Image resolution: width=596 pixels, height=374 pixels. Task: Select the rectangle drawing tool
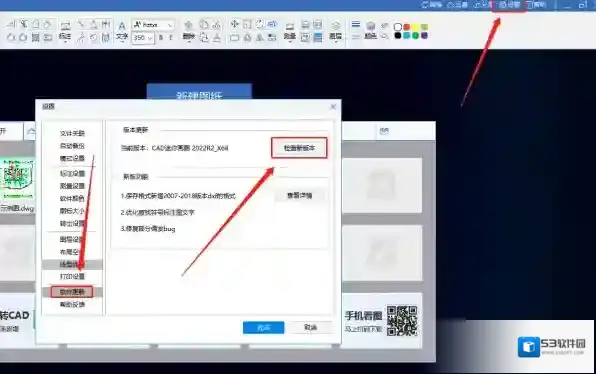[x=235, y=38]
